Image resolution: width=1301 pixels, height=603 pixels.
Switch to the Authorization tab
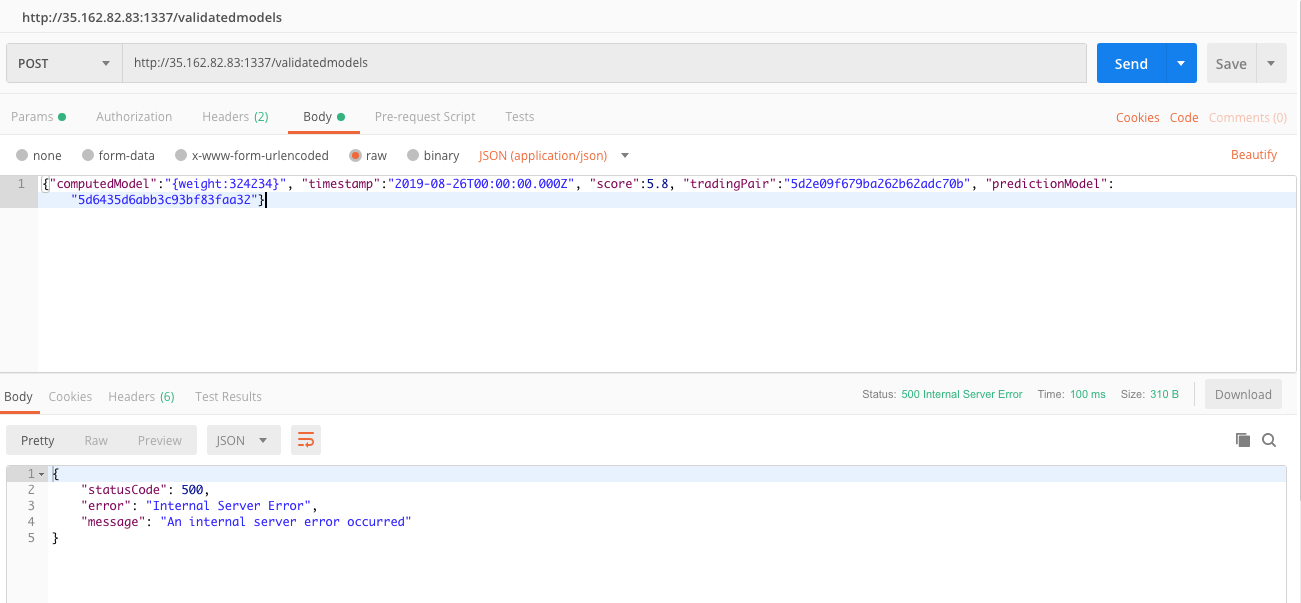point(134,117)
